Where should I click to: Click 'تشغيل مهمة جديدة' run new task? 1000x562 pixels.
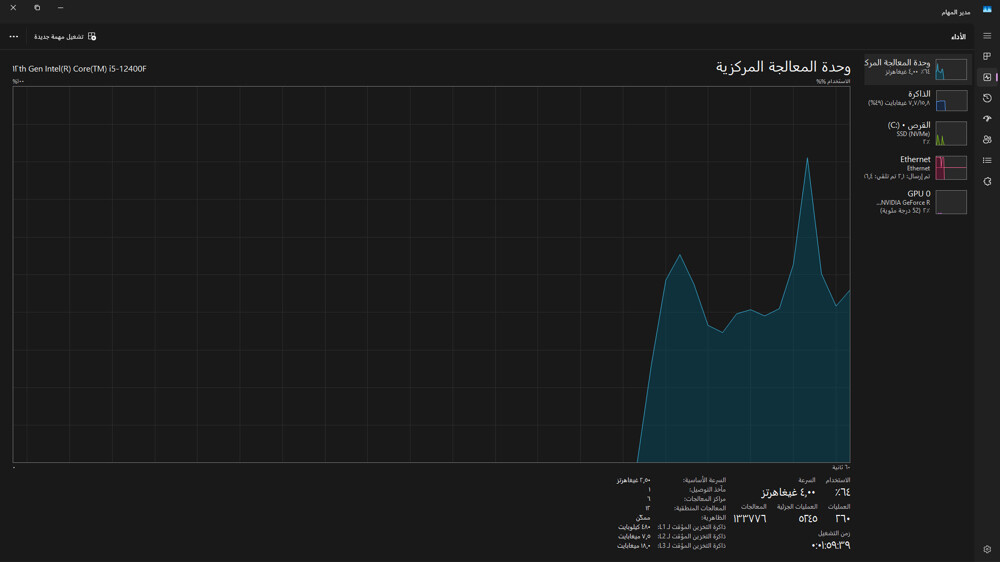pos(65,36)
